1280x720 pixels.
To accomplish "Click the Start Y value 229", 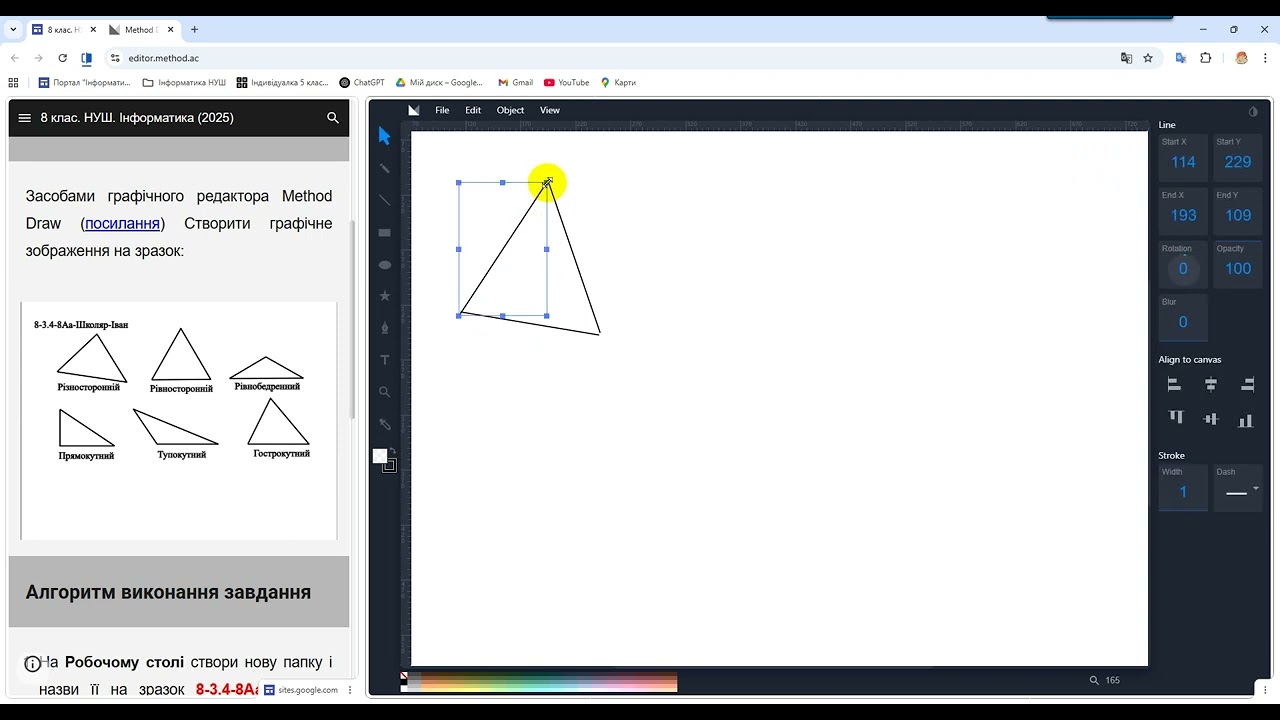I will coord(1238,162).
